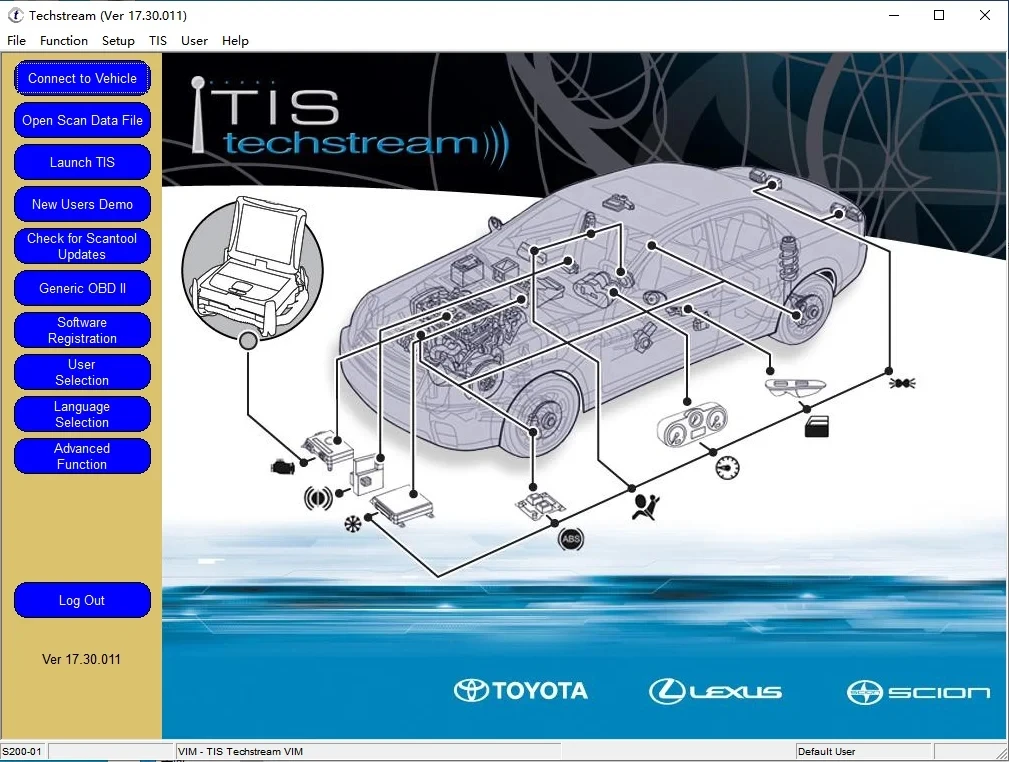Open the Setup menu
Image resolution: width=1009 pixels, height=762 pixels.
(x=118, y=41)
